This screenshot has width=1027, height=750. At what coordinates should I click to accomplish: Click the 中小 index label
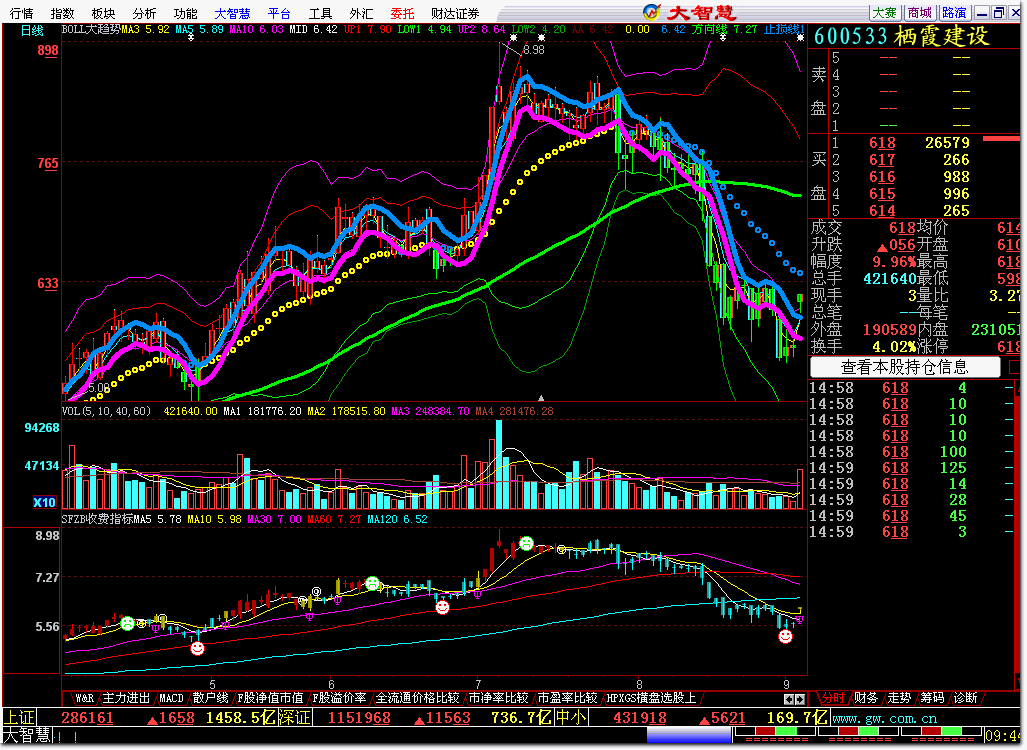point(571,718)
